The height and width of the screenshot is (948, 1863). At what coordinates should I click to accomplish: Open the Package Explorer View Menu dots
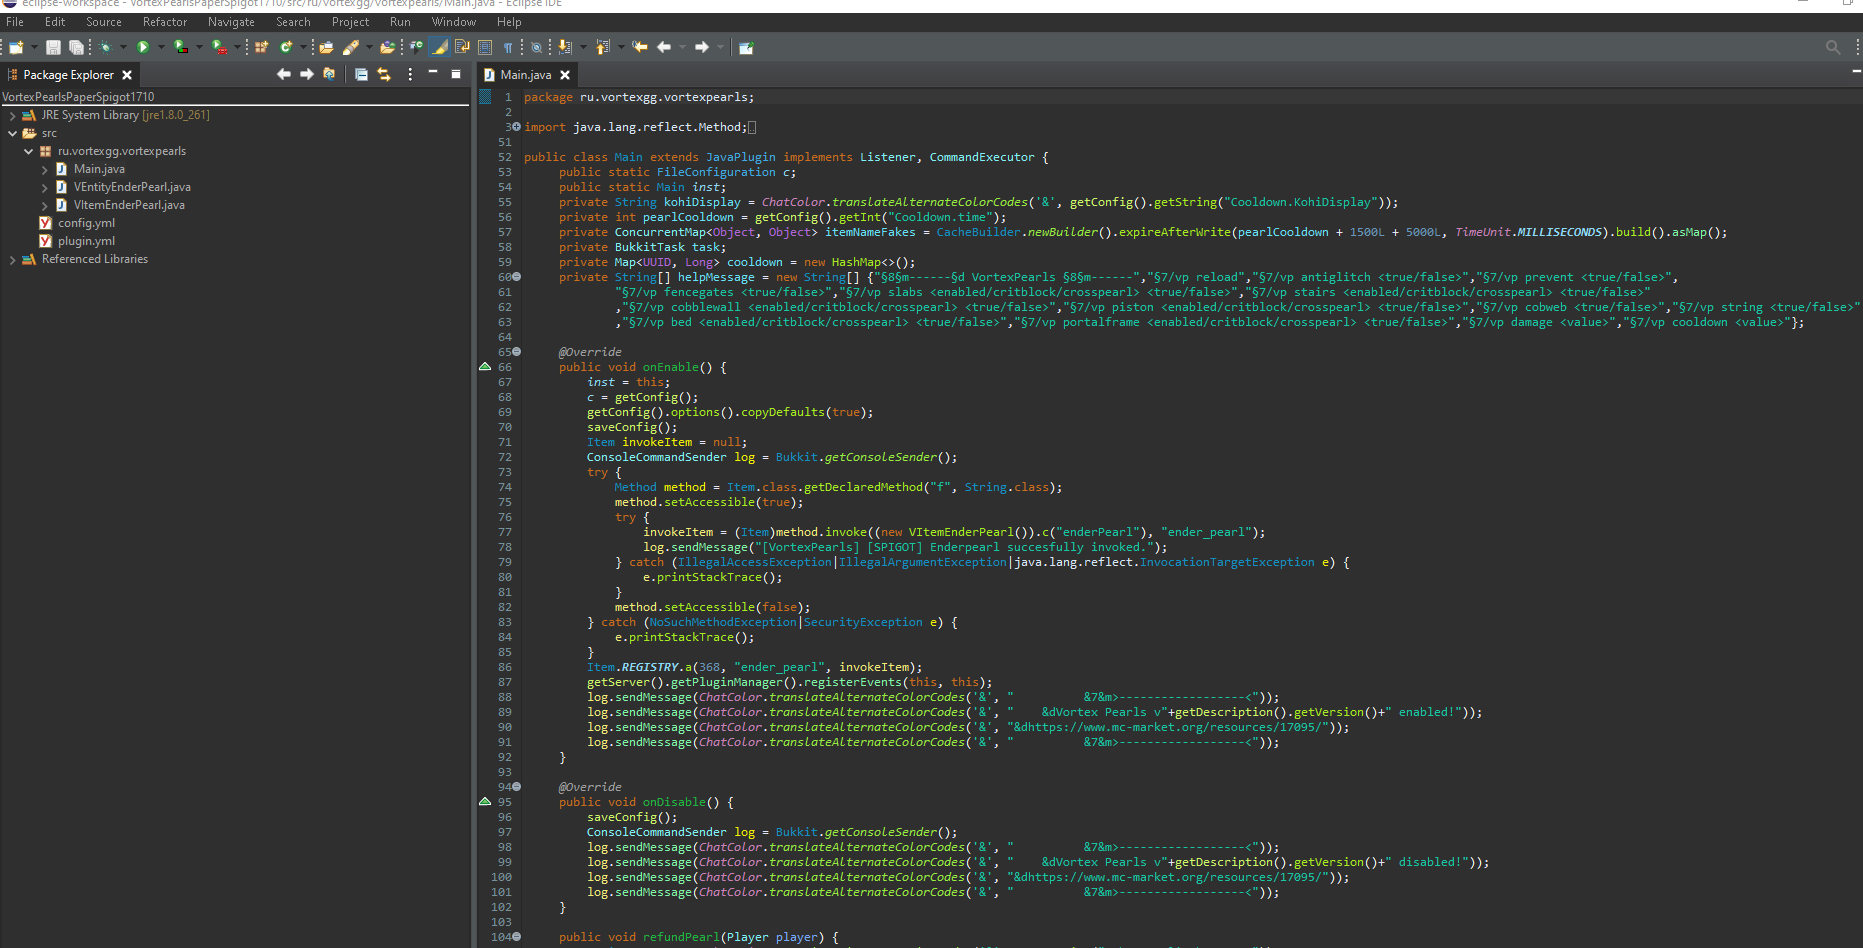[x=410, y=74]
